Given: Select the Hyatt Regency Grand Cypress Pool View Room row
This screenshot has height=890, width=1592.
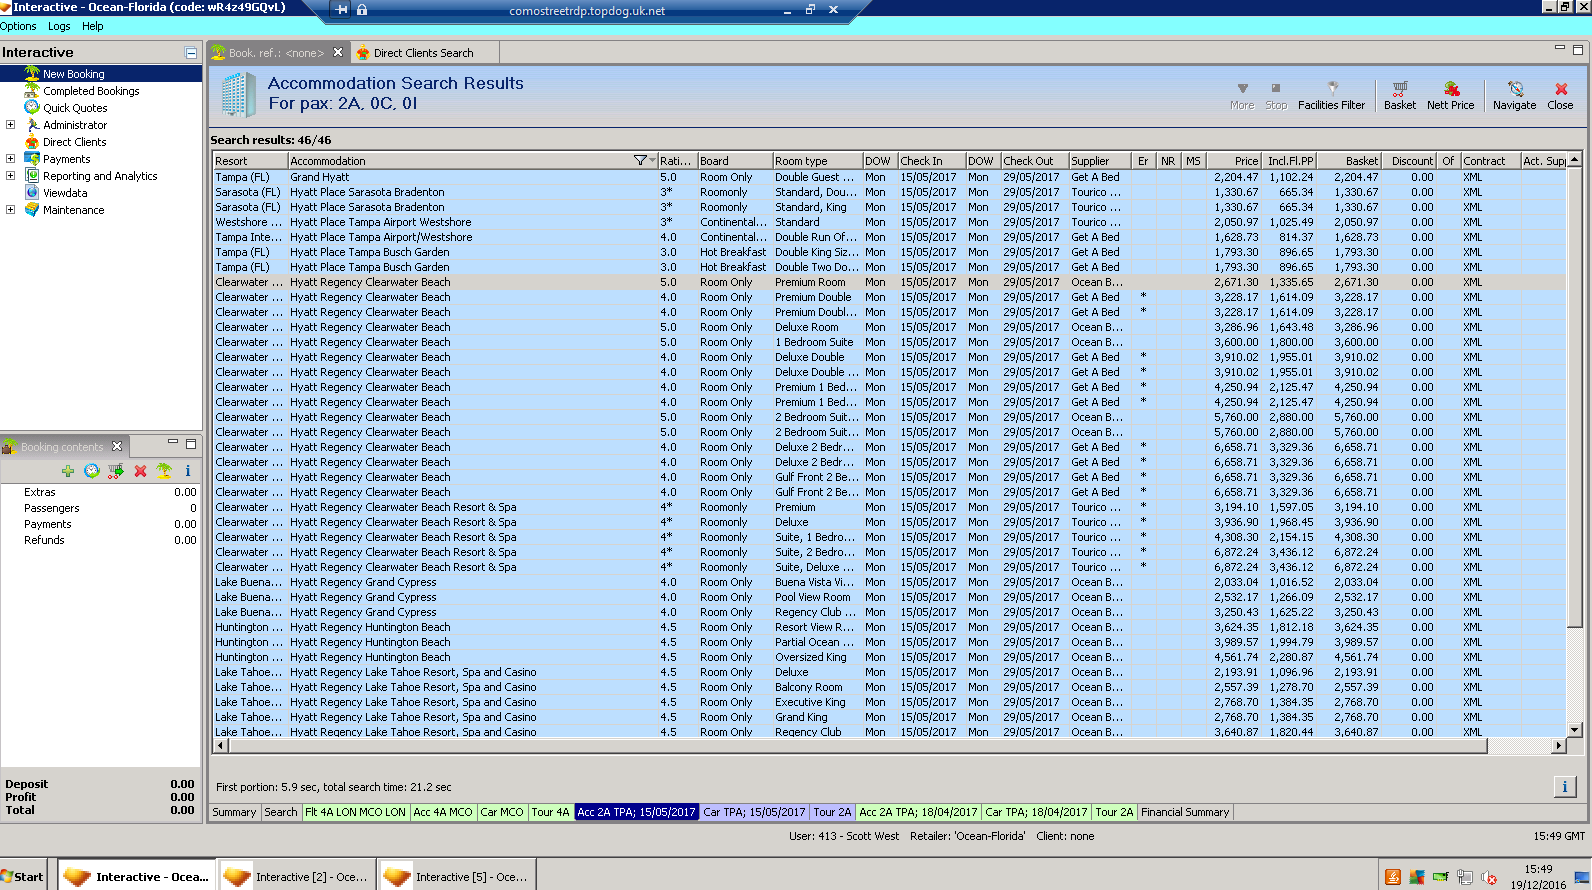Looking at the screenshot, I should click(x=888, y=597).
